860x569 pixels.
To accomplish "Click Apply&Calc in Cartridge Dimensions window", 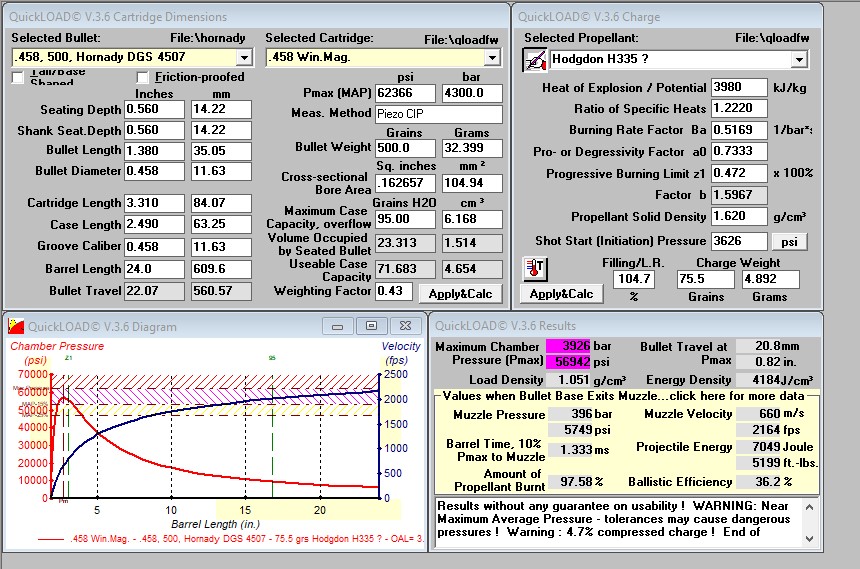I will coord(460,294).
